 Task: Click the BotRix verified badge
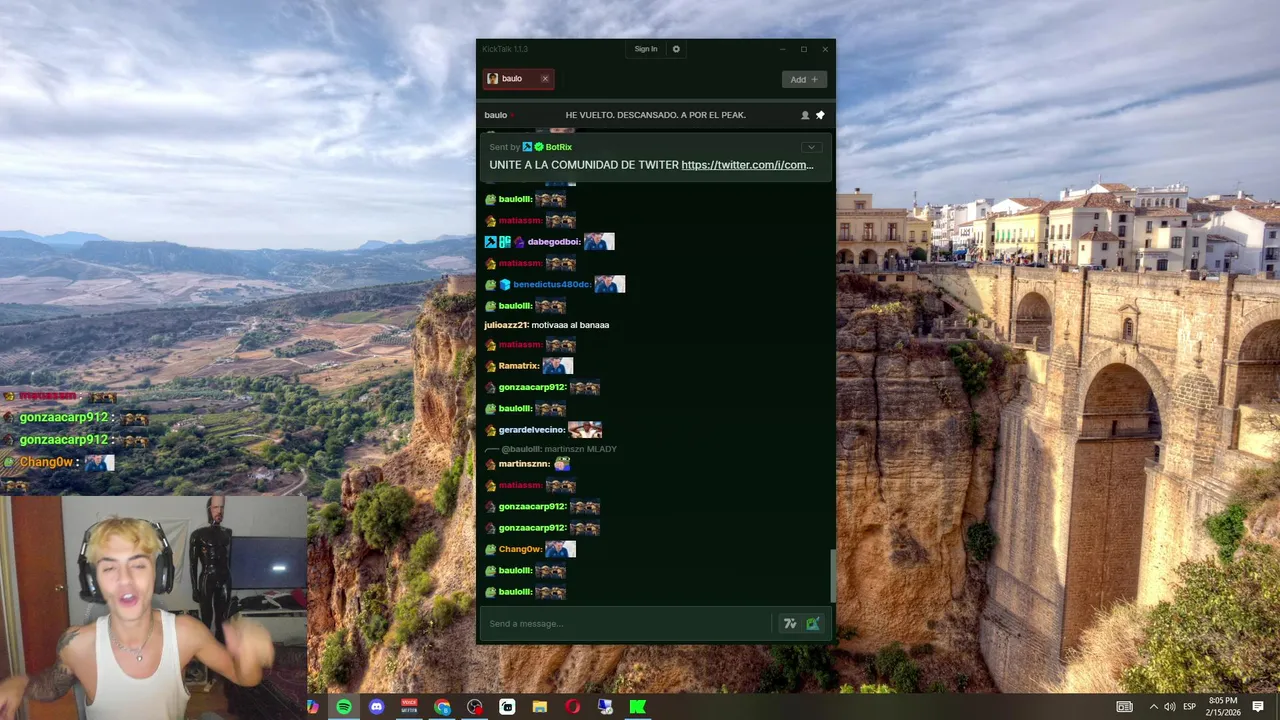pos(539,147)
